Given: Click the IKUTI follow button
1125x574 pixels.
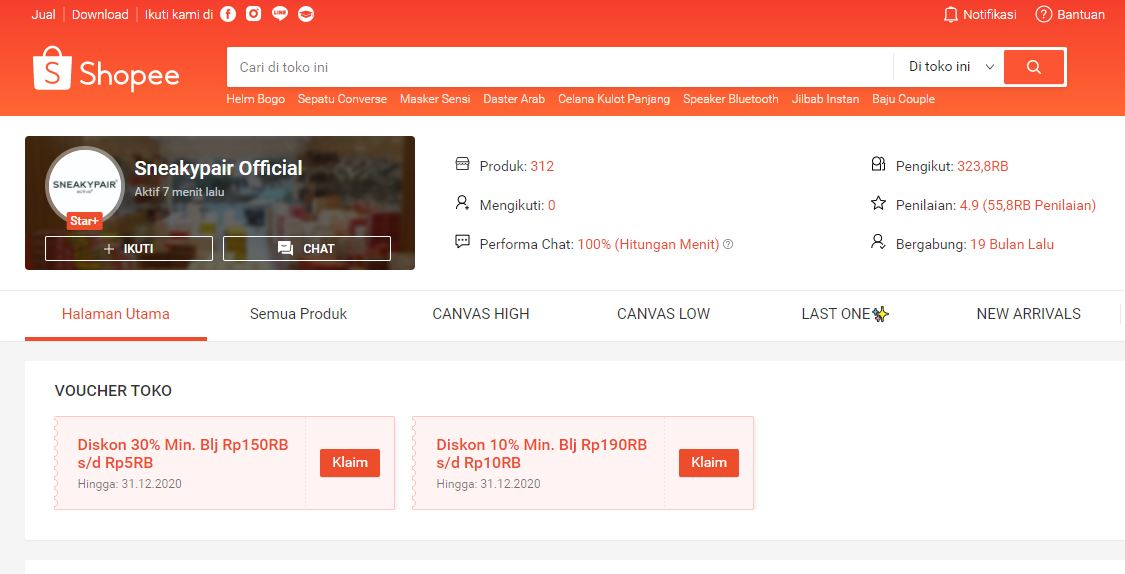Looking at the screenshot, I should click(x=129, y=248).
